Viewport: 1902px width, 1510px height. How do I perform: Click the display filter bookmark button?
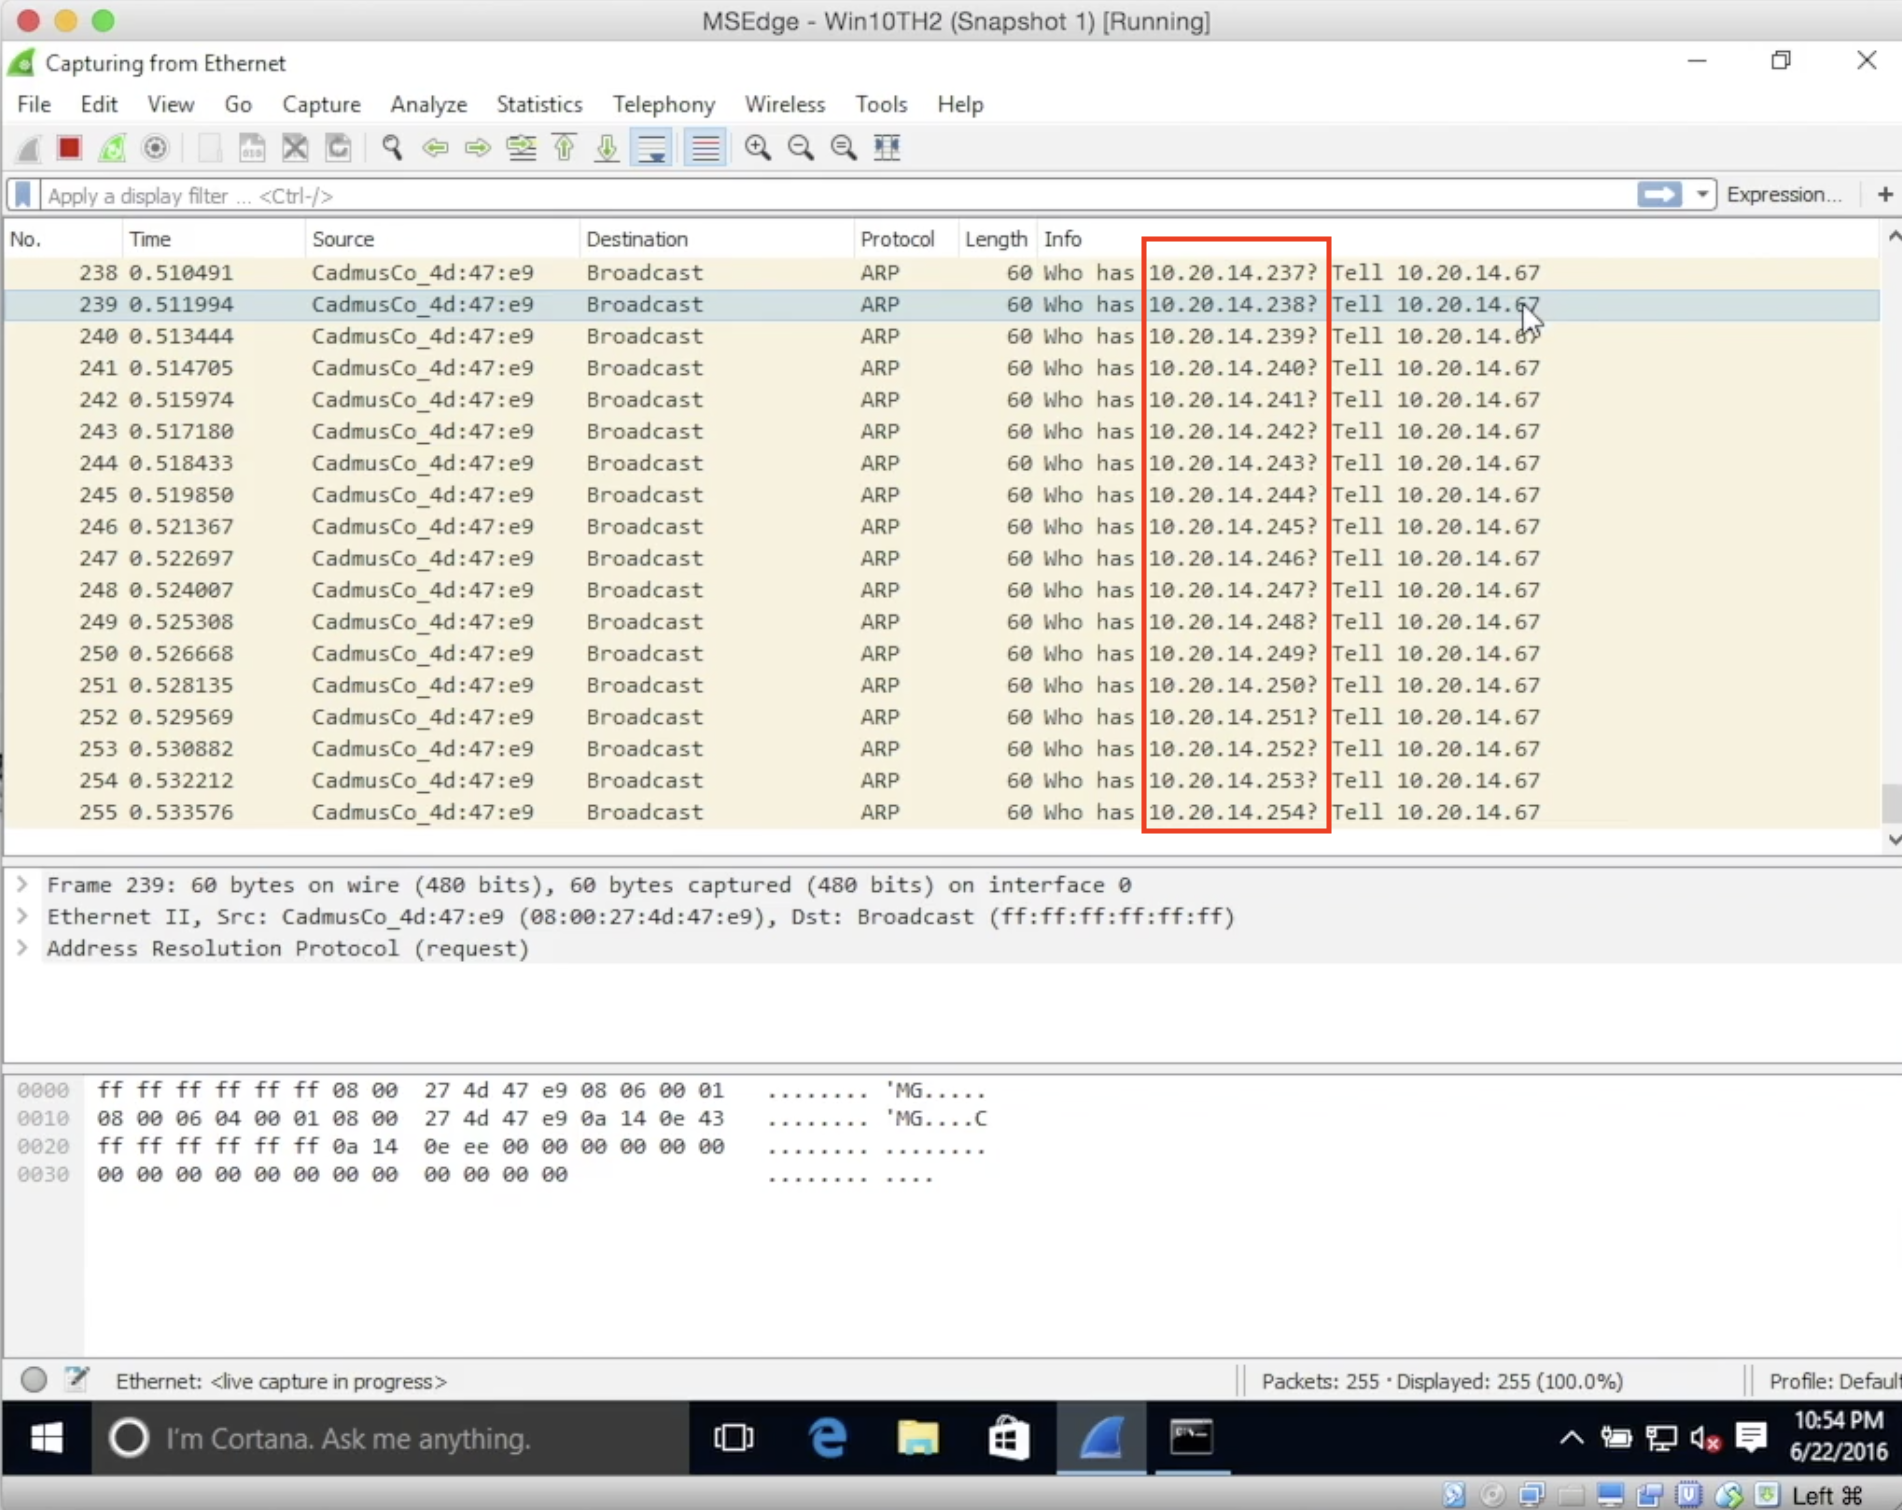point(24,195)
